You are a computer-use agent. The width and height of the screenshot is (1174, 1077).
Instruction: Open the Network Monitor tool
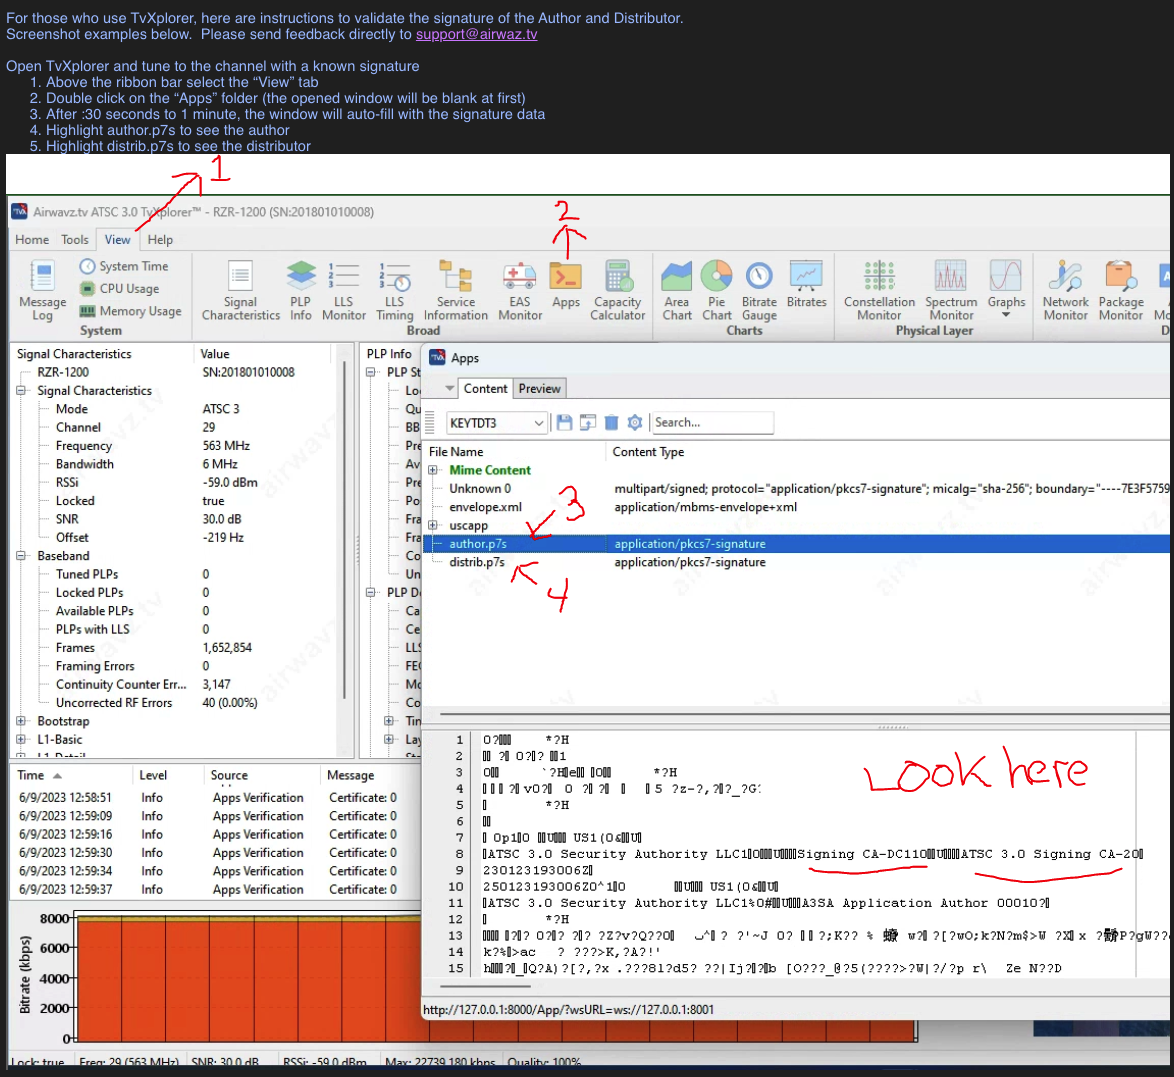1065,291
